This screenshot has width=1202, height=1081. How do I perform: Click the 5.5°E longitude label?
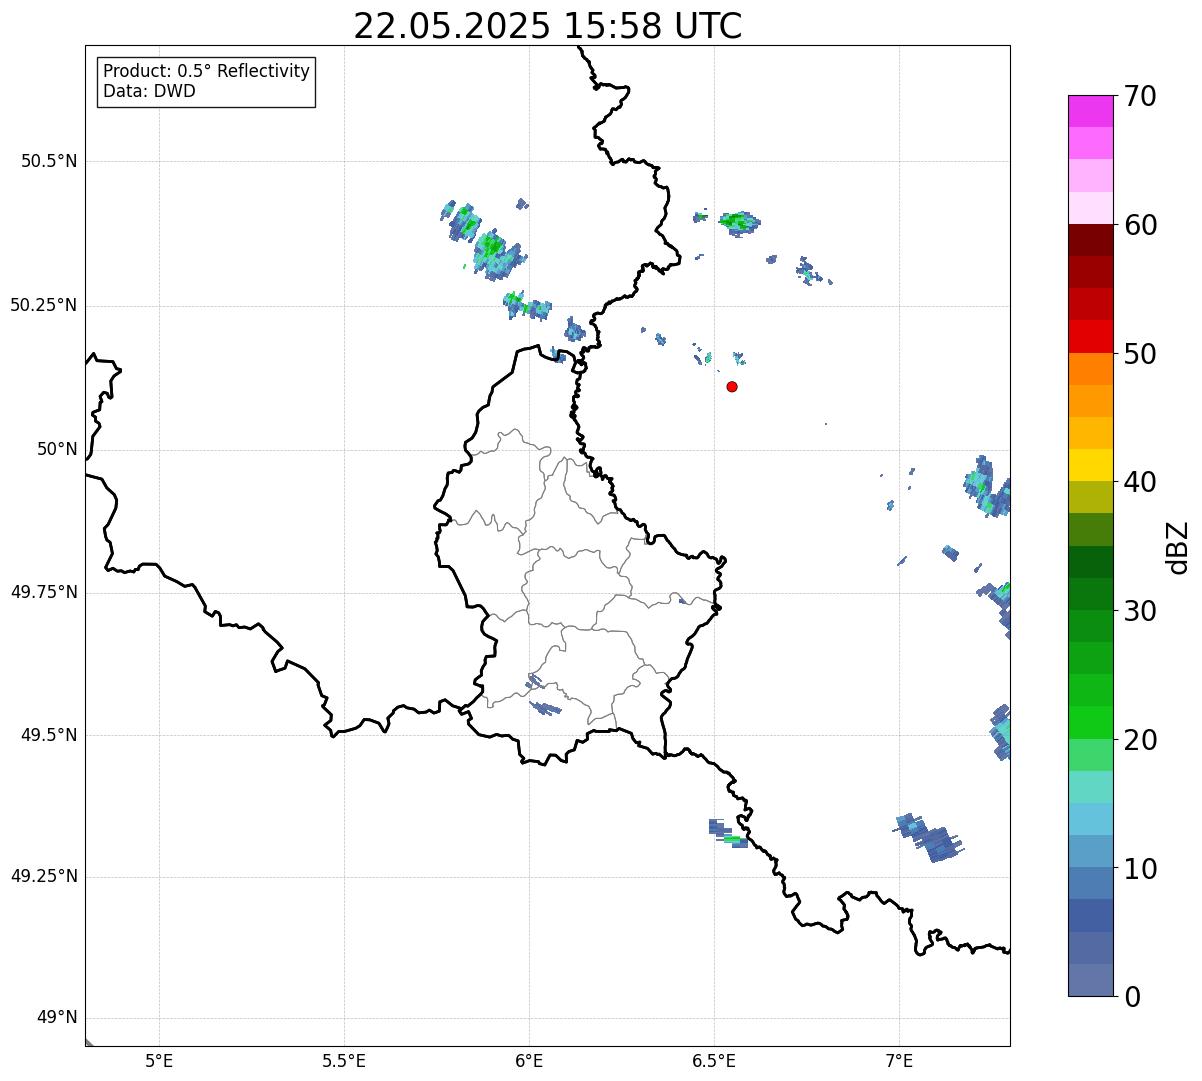pyautogui.click(x=344, y=1060)
